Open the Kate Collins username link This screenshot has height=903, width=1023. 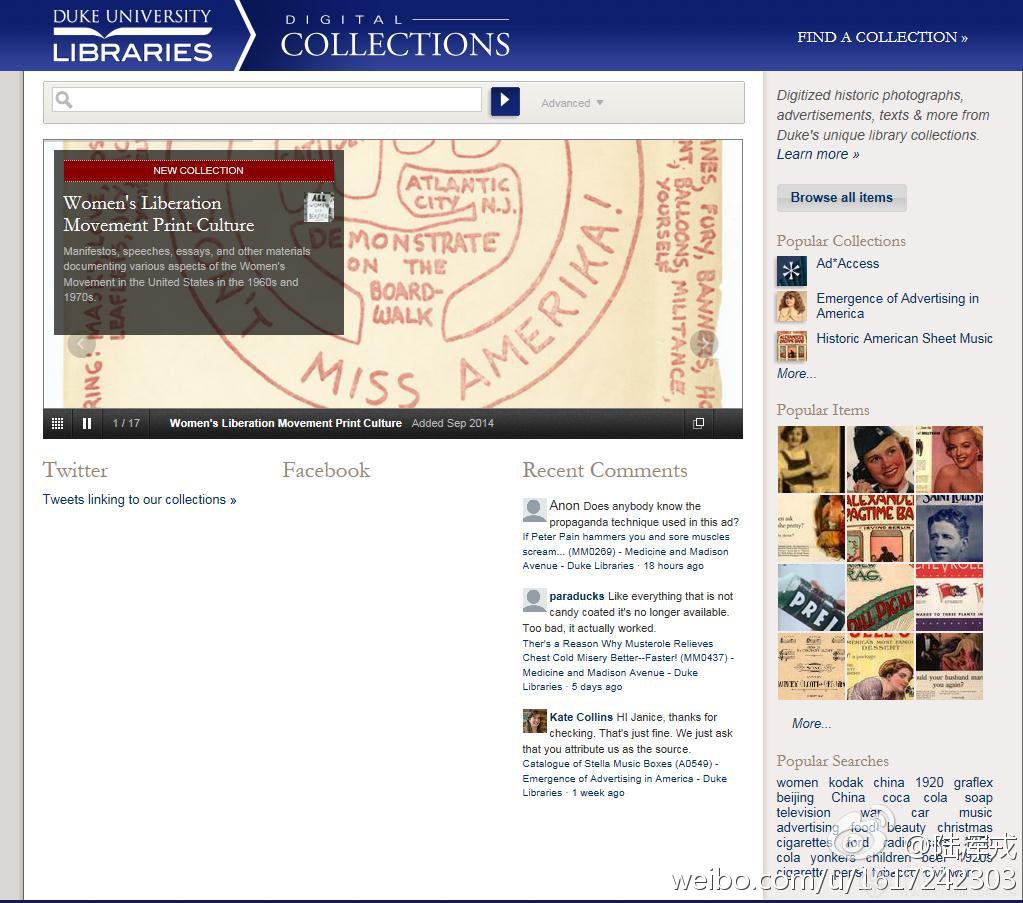coord(581,717)
